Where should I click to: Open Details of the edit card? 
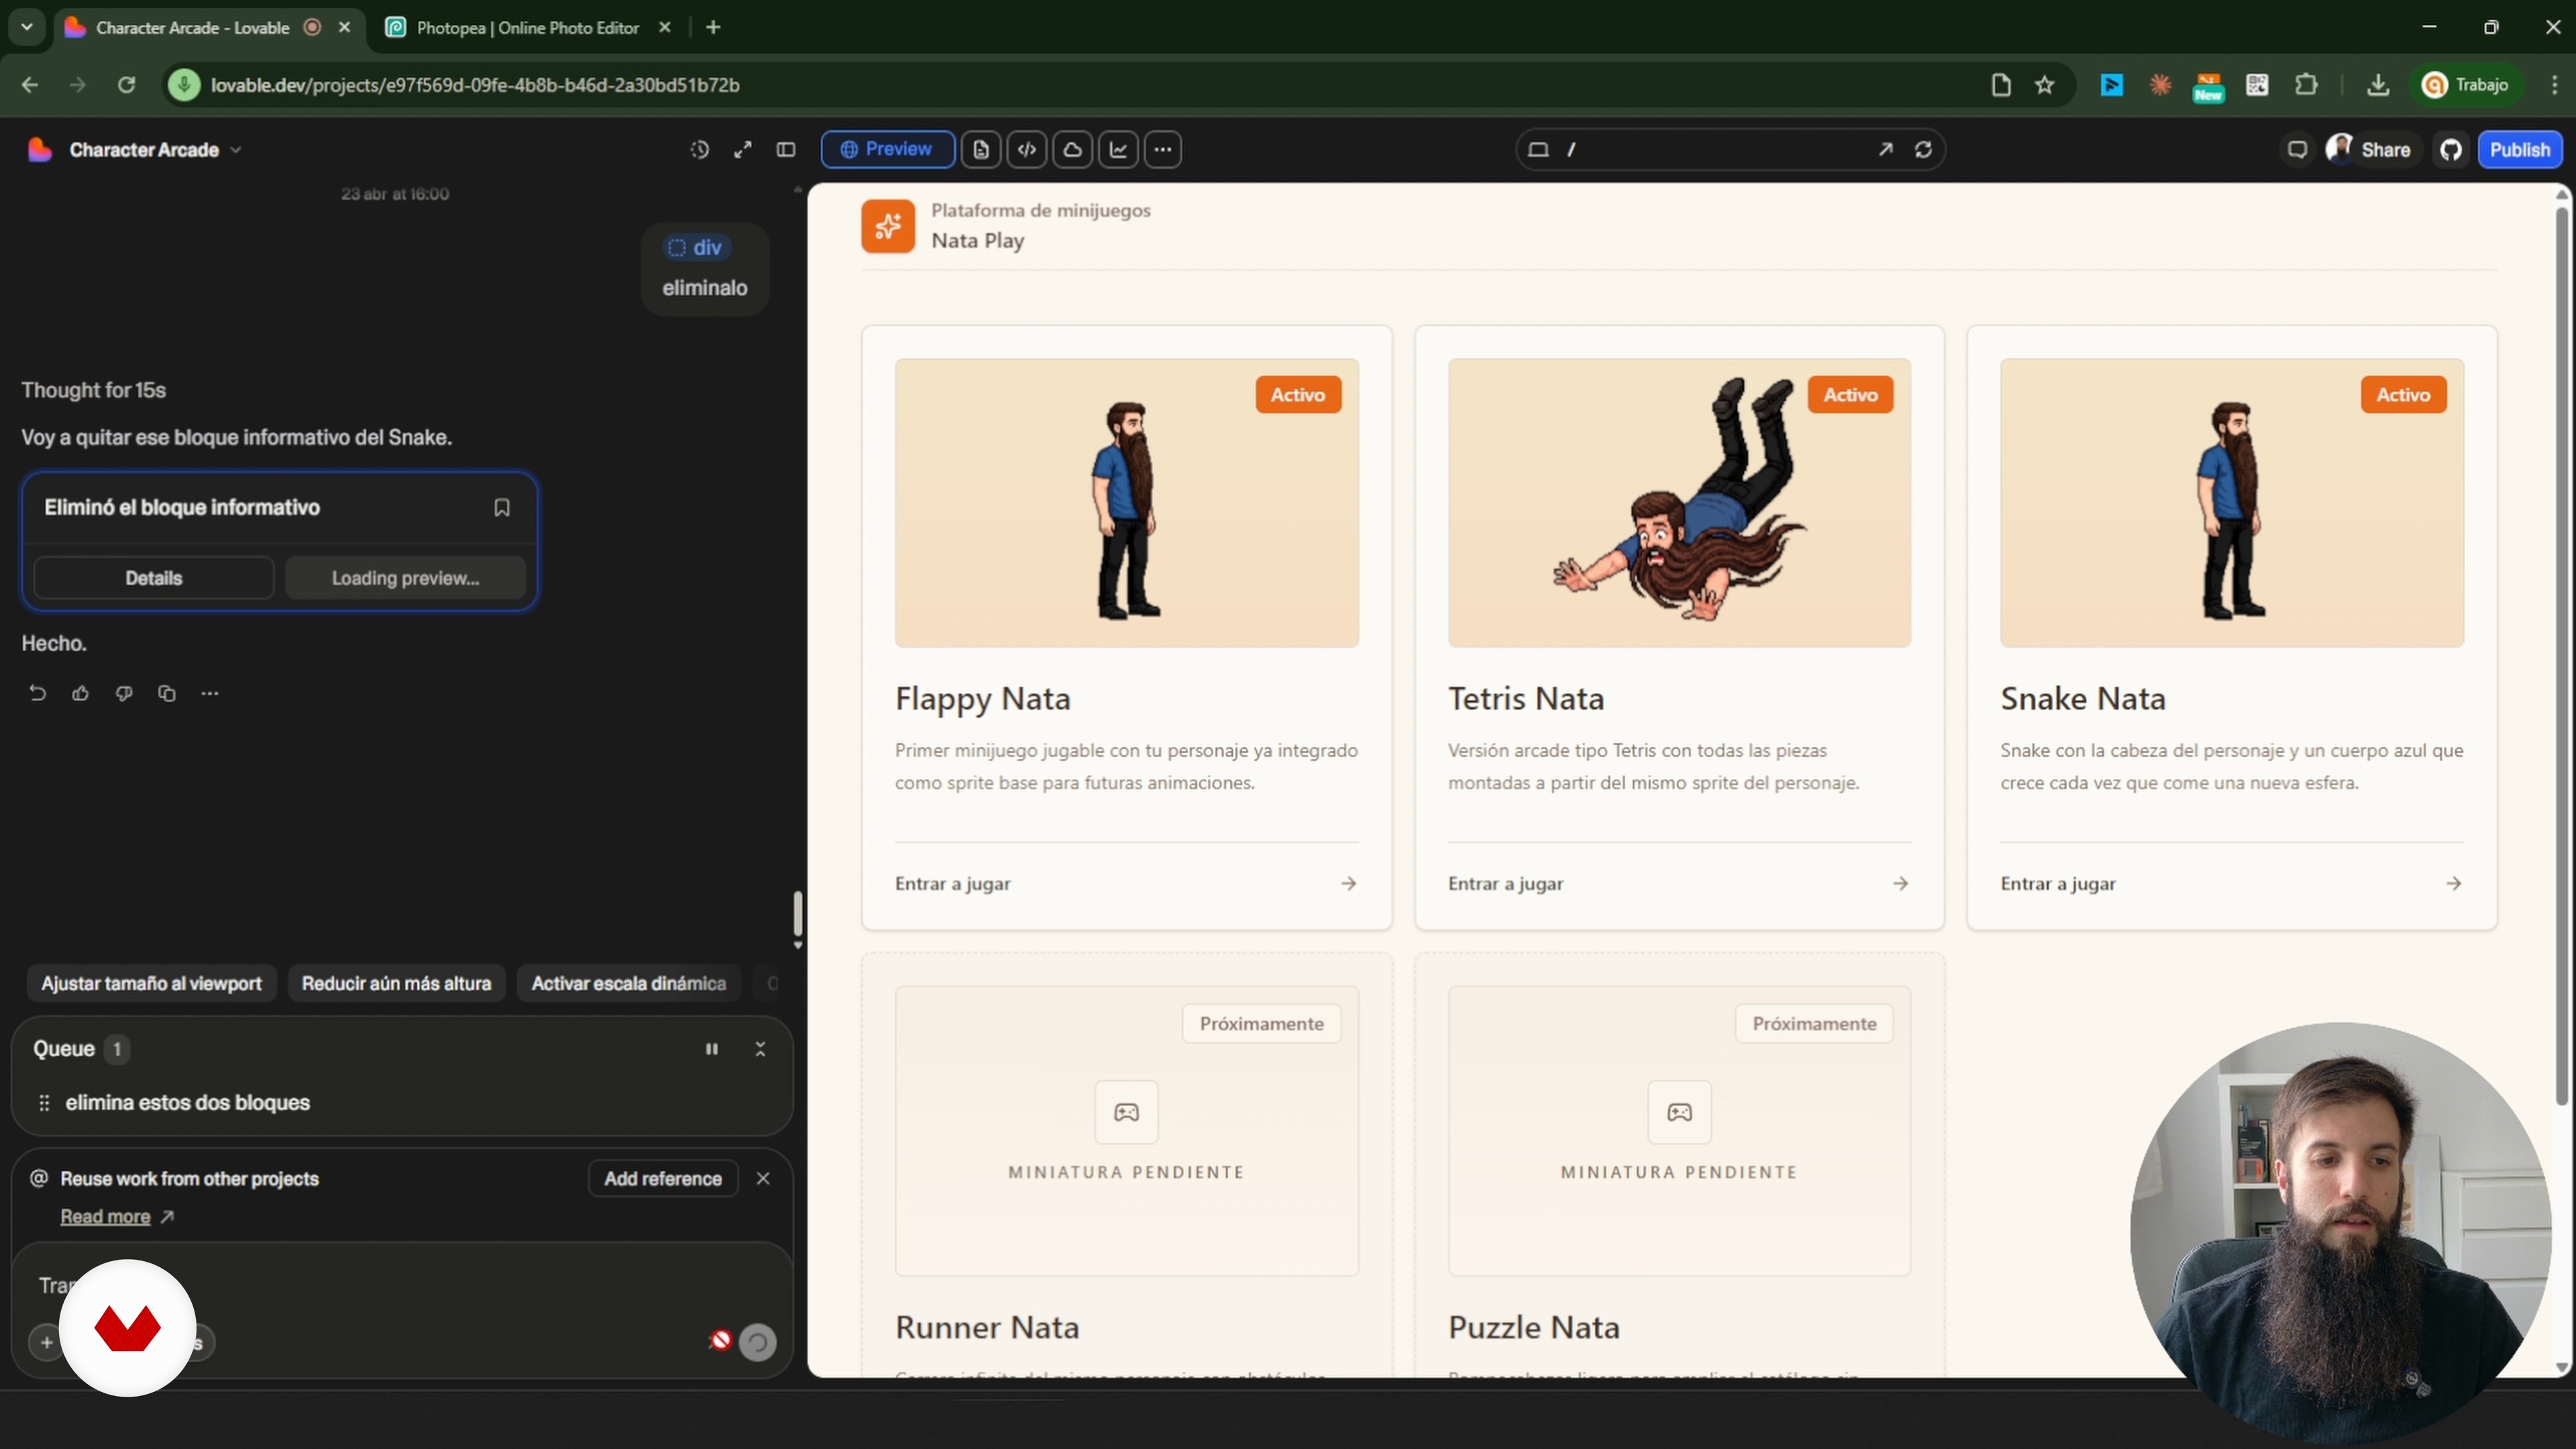pyautogui.click(x=154, y=578)
